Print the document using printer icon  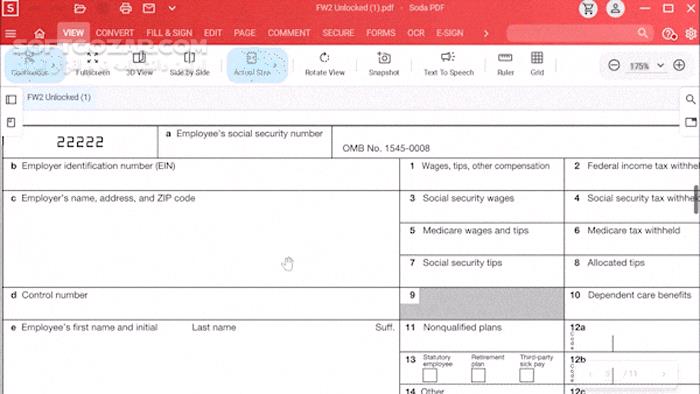pos(125,8)
